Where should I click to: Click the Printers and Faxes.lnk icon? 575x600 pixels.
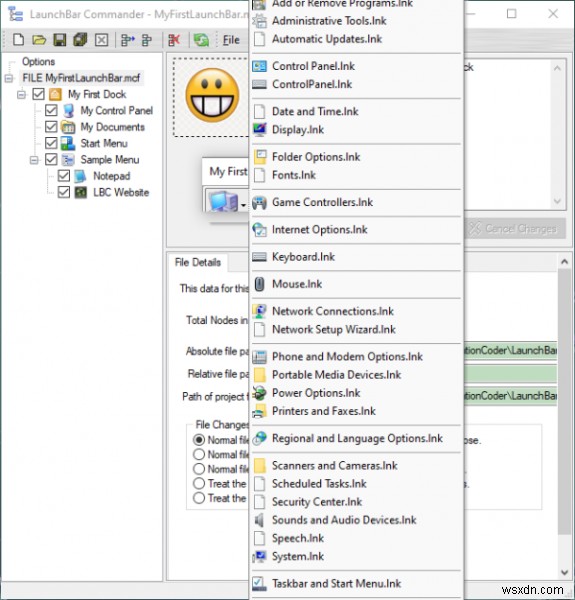pos(259,411)
